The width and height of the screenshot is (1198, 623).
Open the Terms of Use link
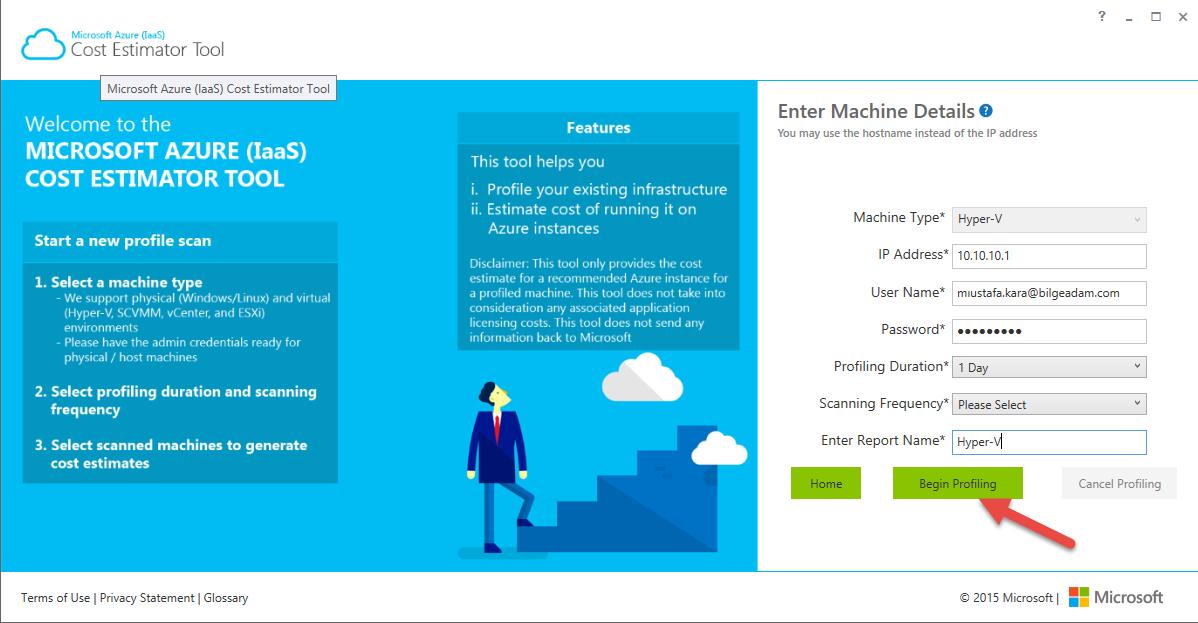click(x=55, y=598)
